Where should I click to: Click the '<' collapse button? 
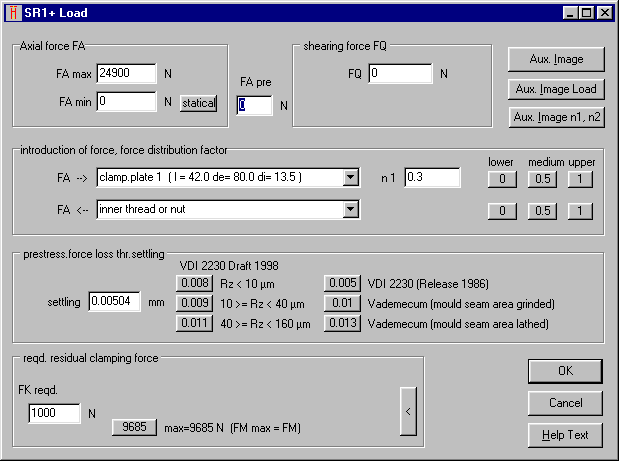tap(407, 411)
